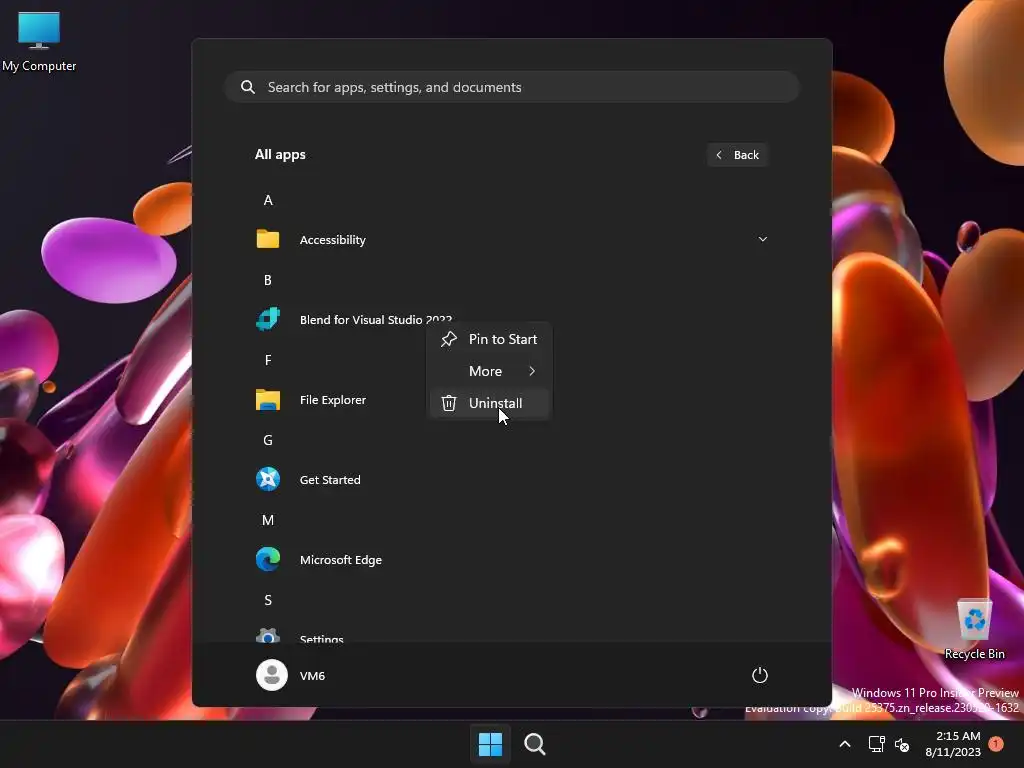
Task: Show hidden tray icons chevron
Action: click(x=844, y=744)
